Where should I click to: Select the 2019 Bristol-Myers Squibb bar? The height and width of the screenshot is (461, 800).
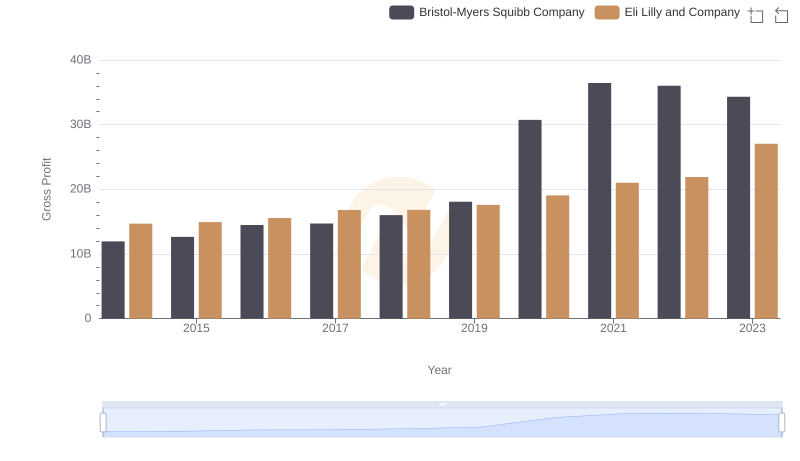tap(461, 260)
